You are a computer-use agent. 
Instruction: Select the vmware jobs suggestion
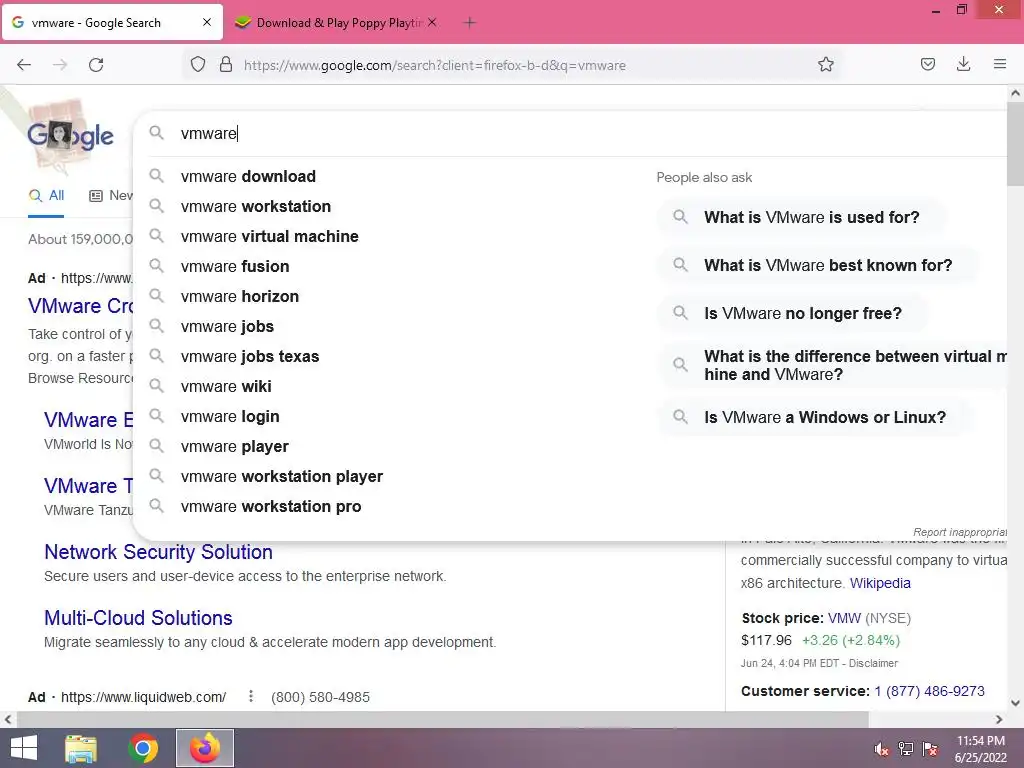[x=227, y=327]
